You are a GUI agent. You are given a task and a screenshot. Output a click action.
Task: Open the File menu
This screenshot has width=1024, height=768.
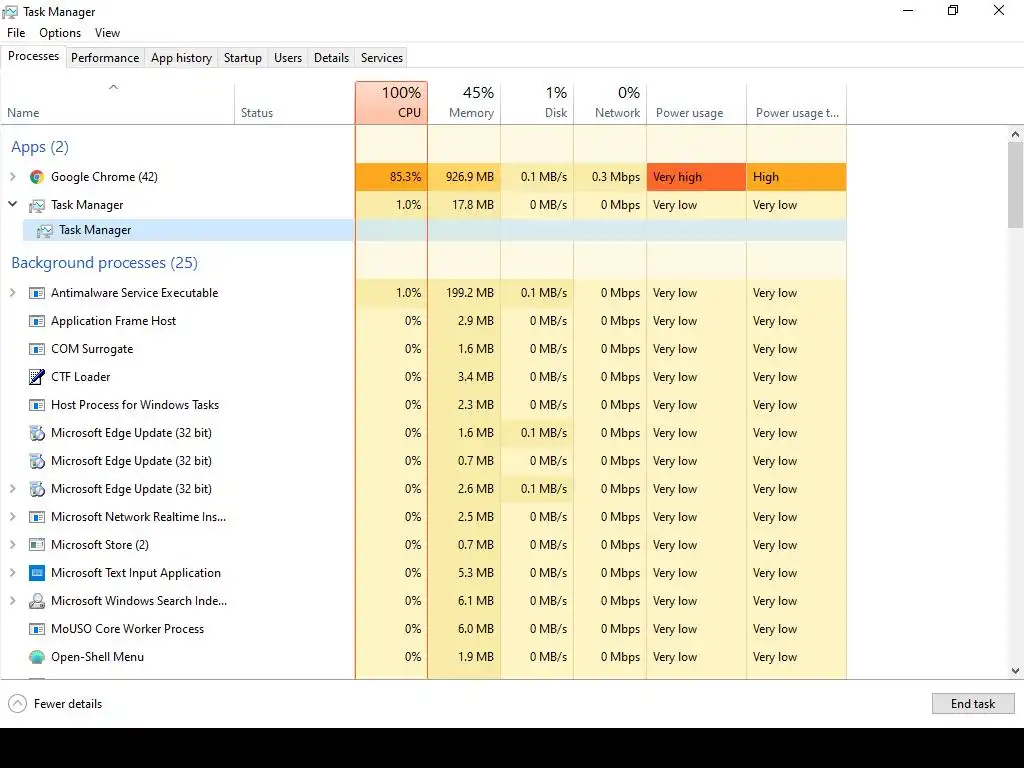click(x=16, y=33)
